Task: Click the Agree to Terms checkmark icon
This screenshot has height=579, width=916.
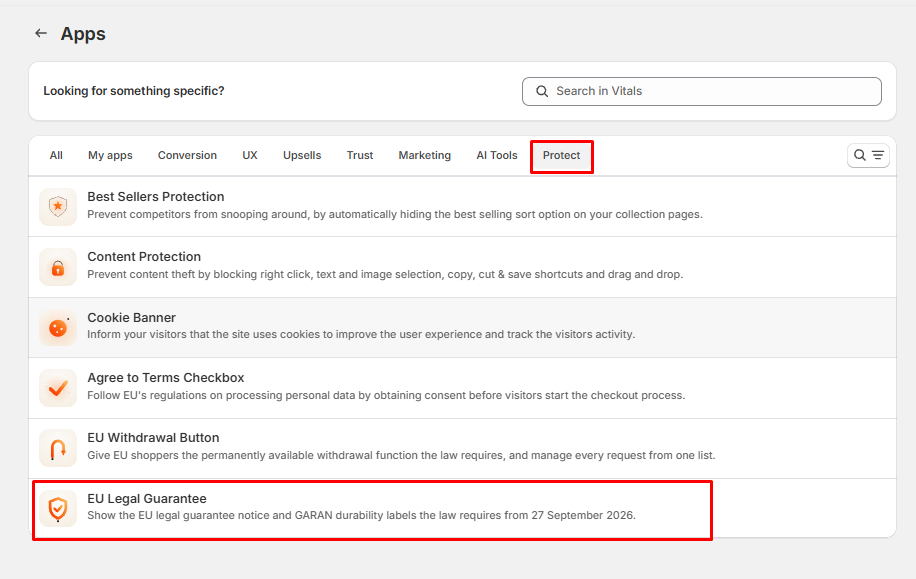Action: coord(58,388)
